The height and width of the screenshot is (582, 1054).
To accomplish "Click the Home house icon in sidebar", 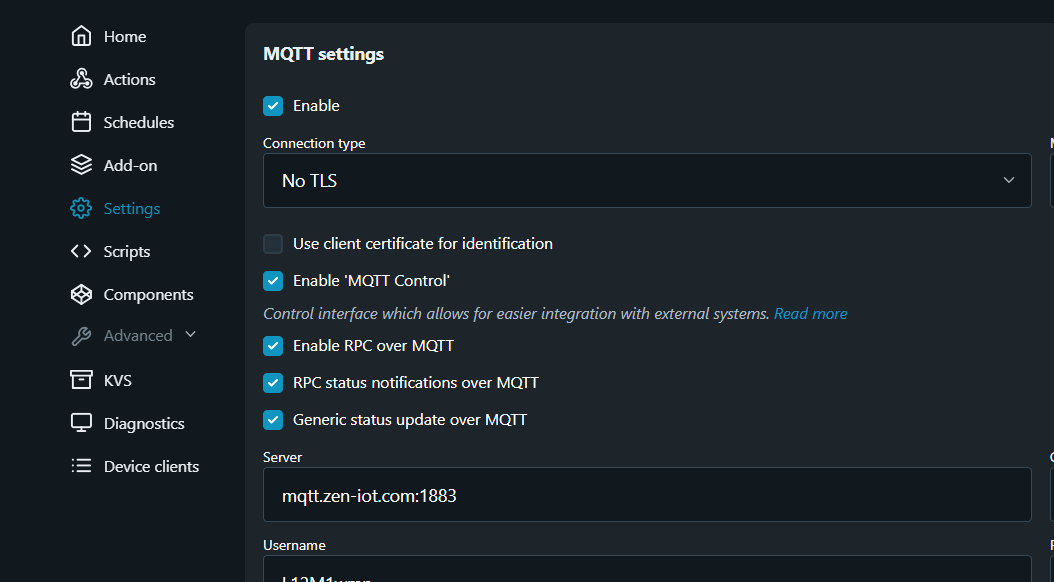I will point(81,36).
